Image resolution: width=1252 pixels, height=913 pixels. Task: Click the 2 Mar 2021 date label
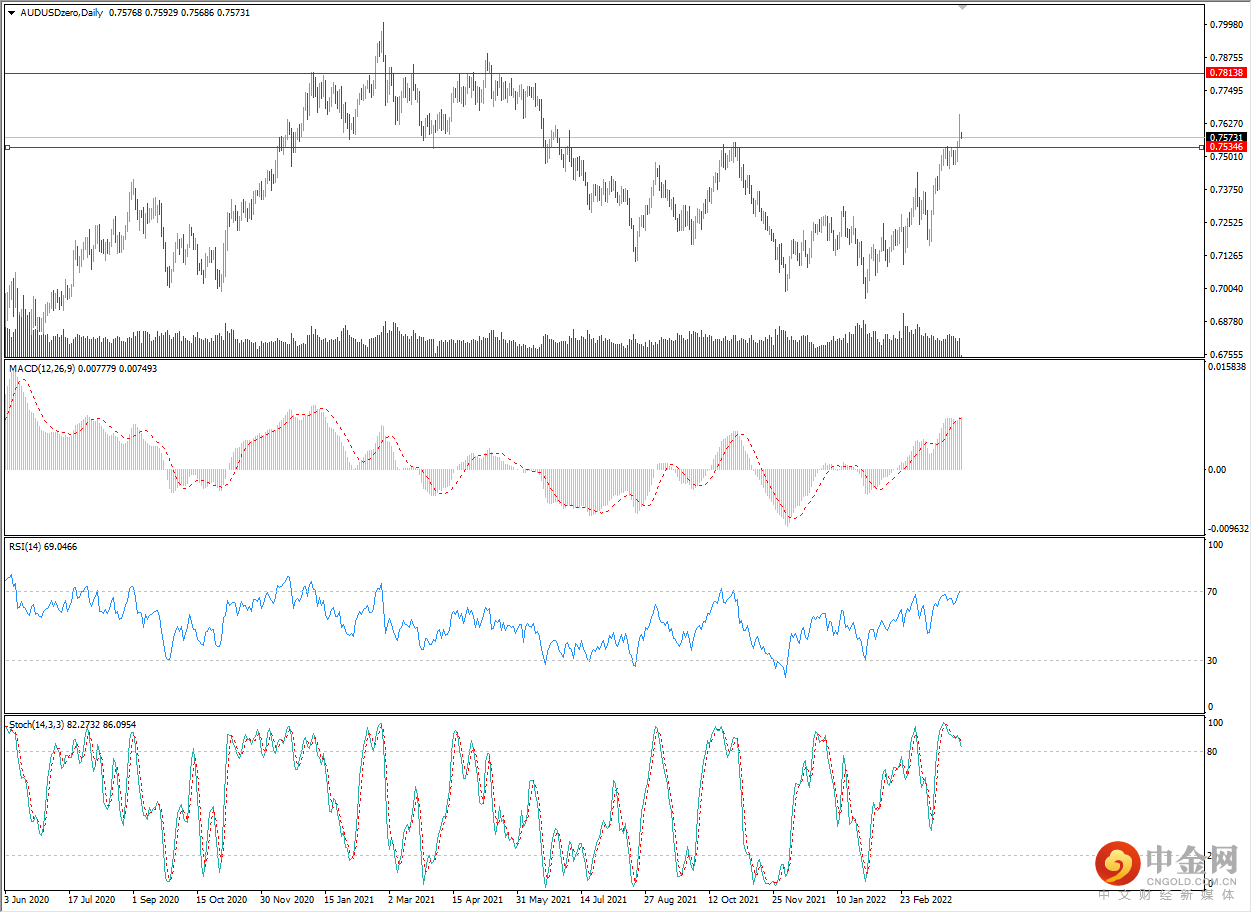click(x=412, y=900)
